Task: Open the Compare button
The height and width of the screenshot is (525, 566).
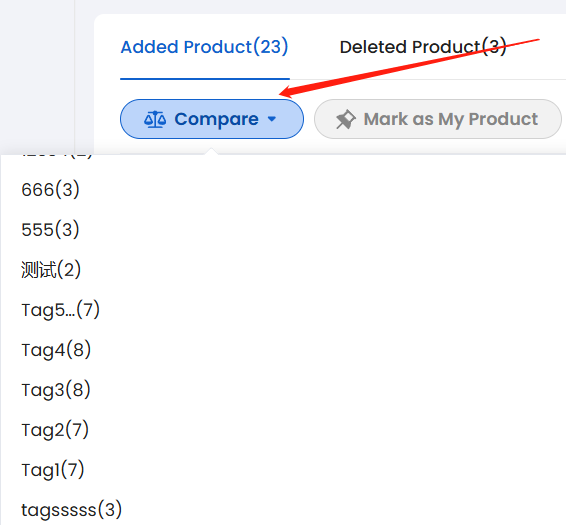Action: pyautogui.click(x=212, y=119)
